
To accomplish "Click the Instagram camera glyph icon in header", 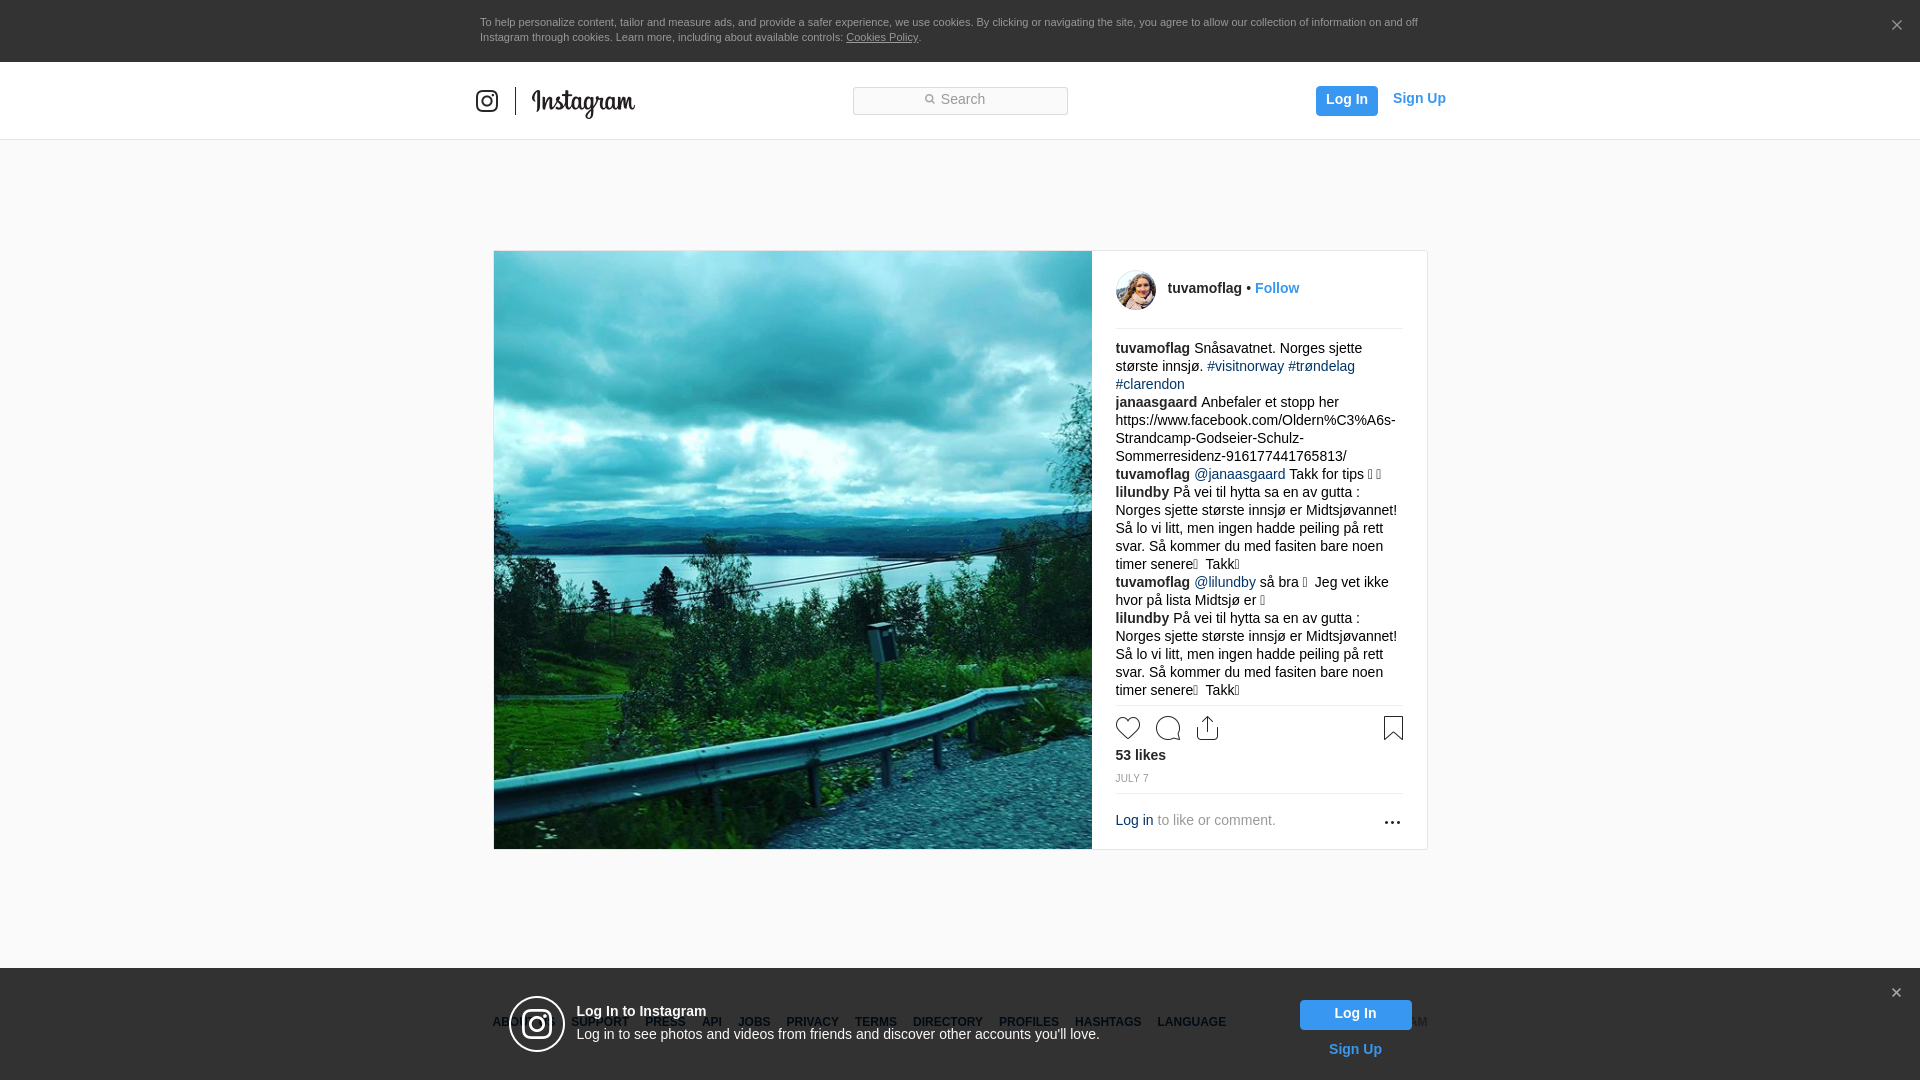I will 487,101.
